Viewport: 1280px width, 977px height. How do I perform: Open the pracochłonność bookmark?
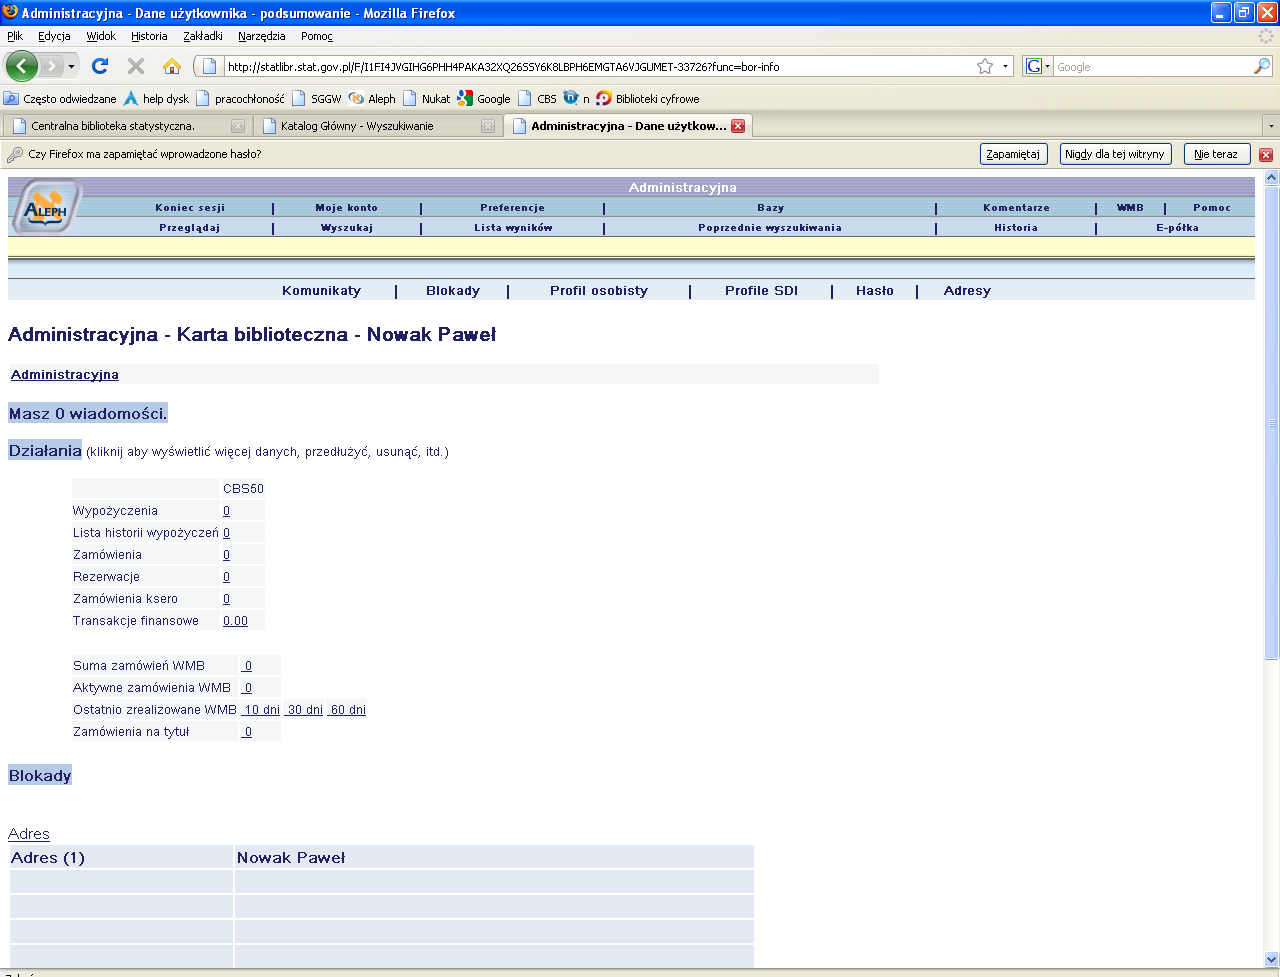(240, 99)
